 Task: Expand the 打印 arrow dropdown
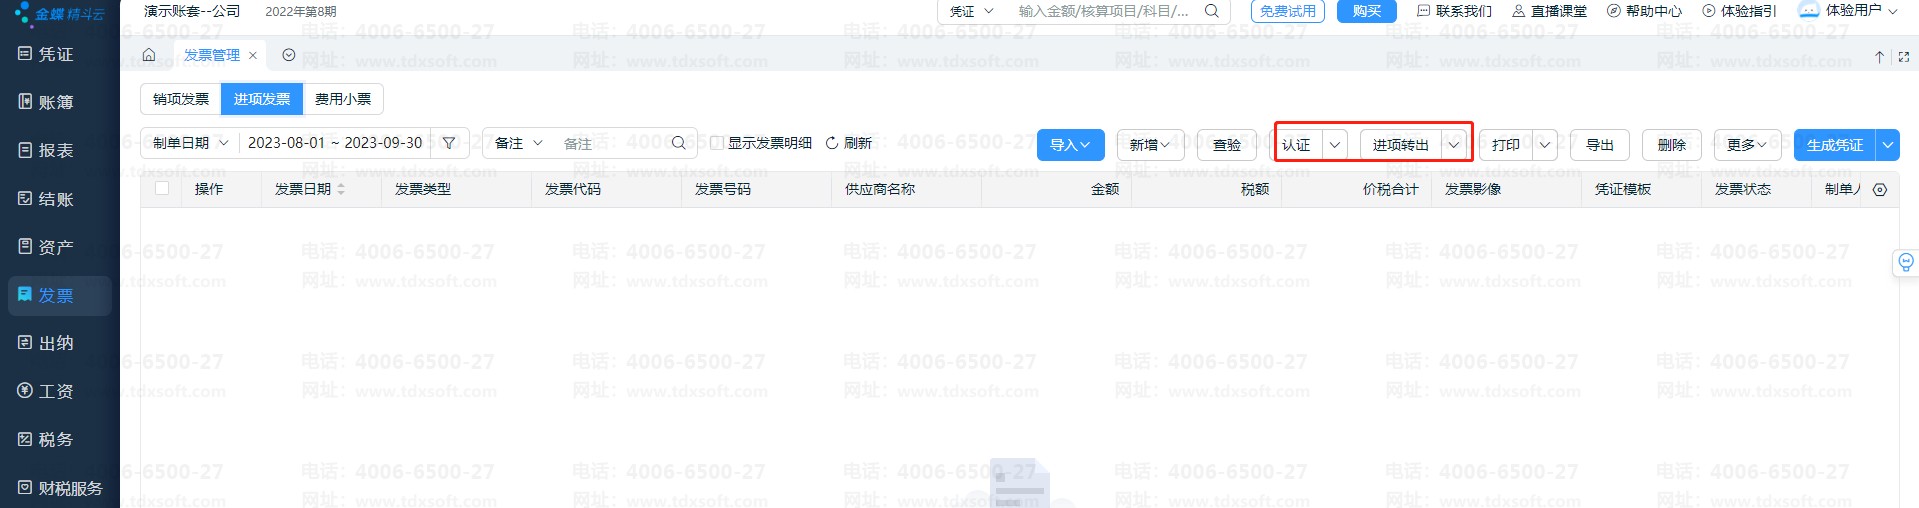1545,145
